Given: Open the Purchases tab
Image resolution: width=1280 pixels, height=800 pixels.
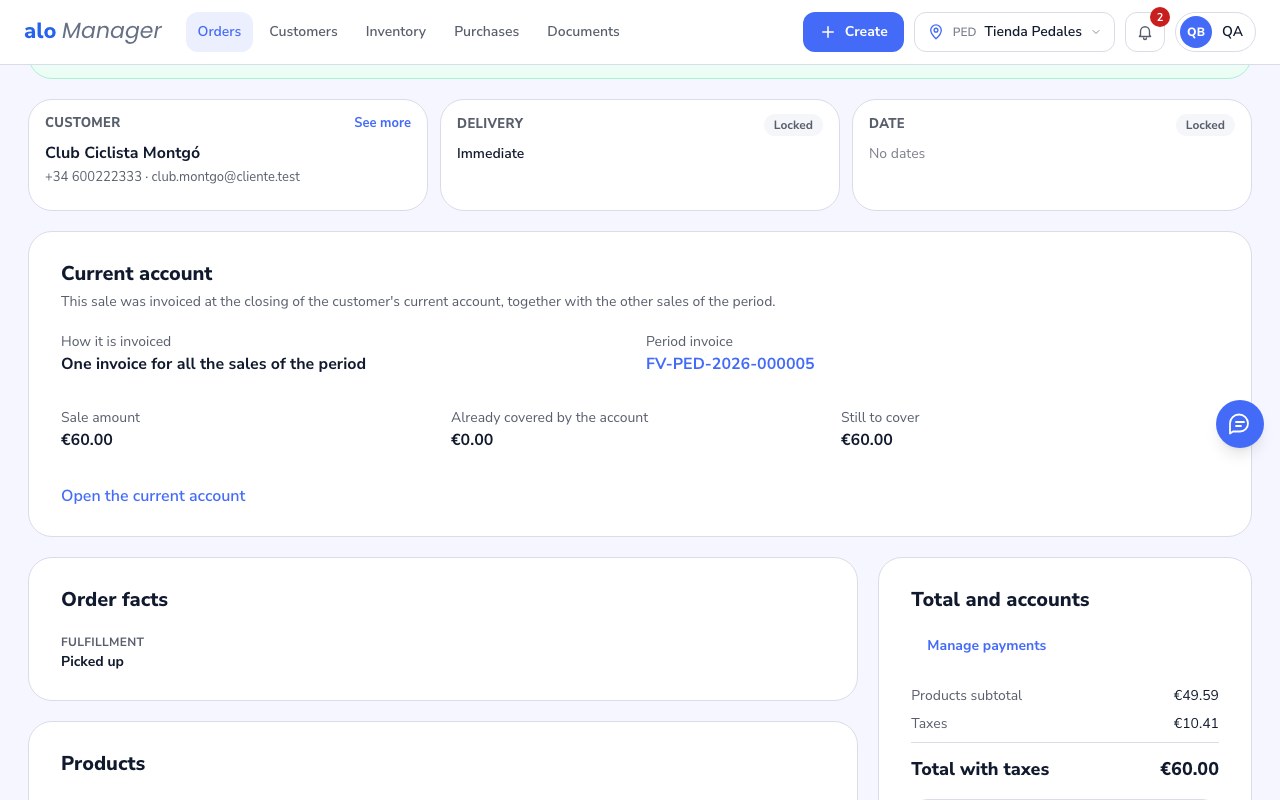Looking at the screenshot, I should coord(486,32).
